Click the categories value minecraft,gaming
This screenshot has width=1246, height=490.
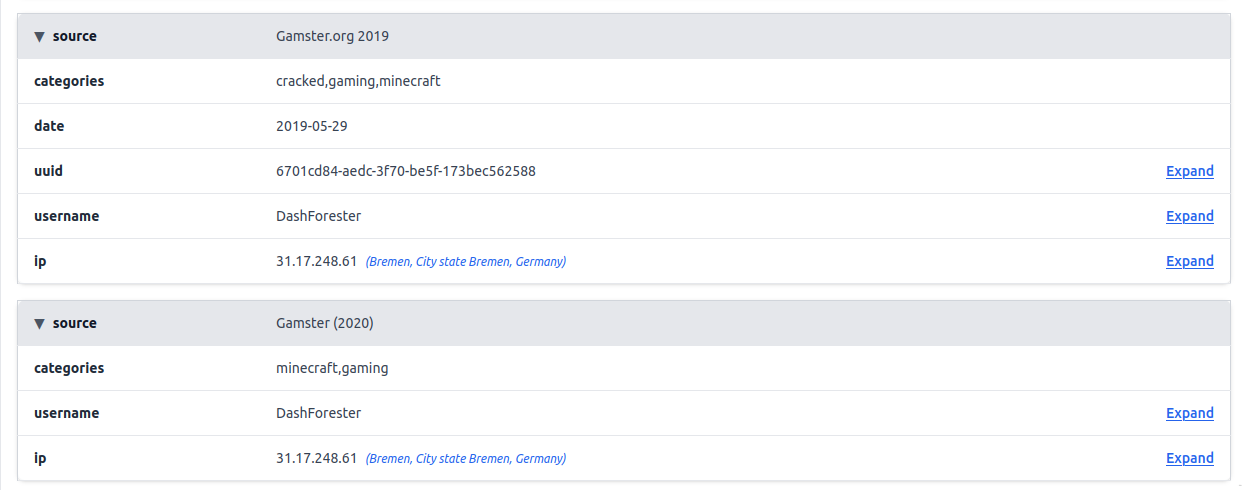coord(332,368)
